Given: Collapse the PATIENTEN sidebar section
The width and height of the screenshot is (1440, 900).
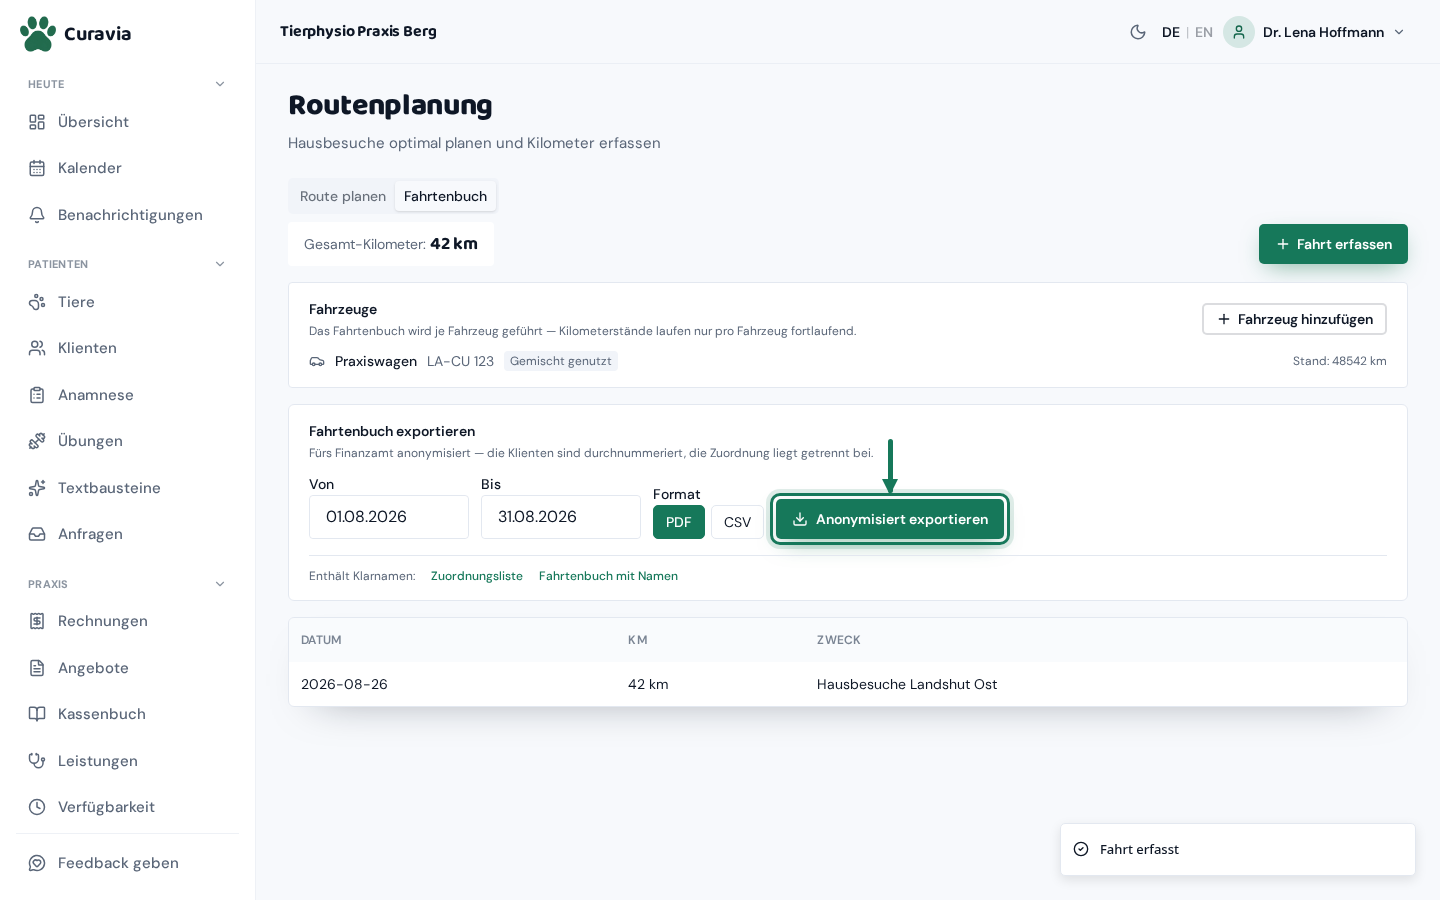Looking at the screenshot, I should click(220, 264).
